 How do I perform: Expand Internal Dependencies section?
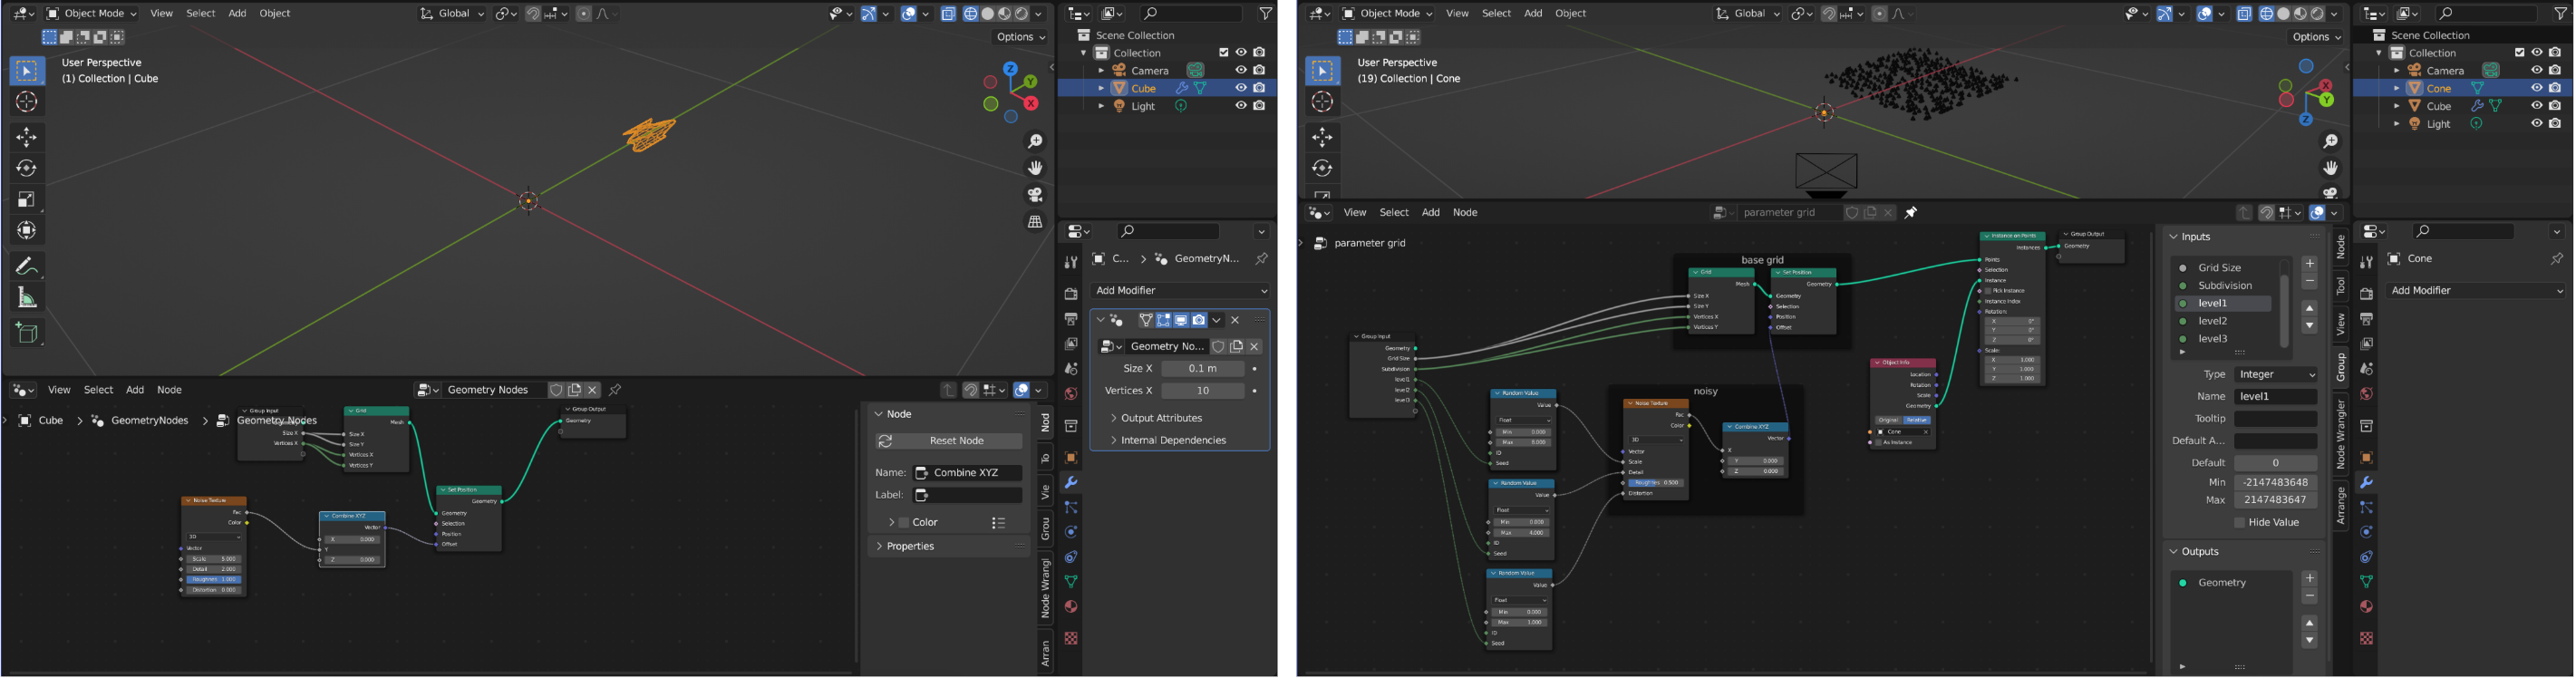pyautogui.click(x=1172, y=441)
